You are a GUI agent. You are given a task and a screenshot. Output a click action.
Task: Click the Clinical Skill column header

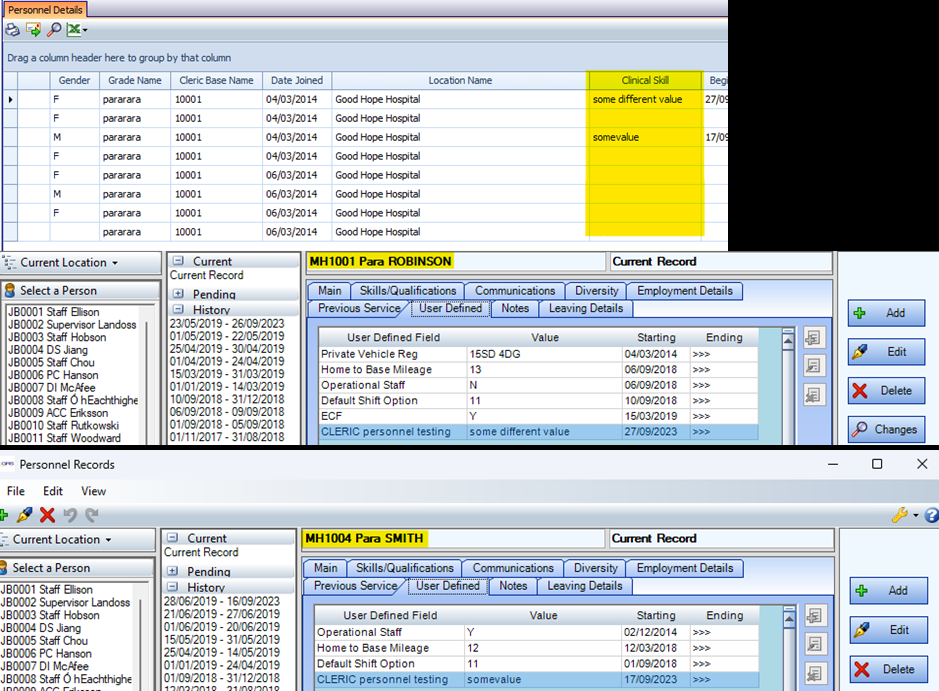645,80
